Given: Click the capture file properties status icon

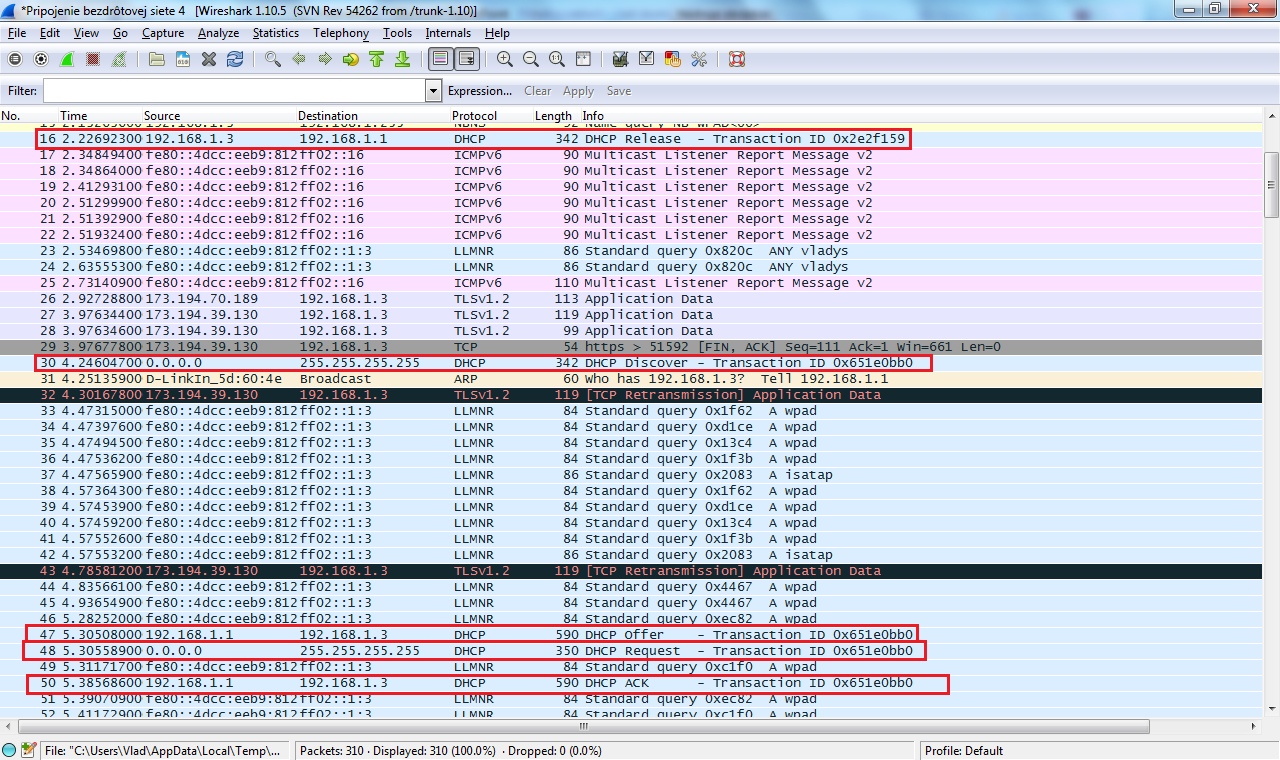Looking at the screenshot, I should 29,750.
